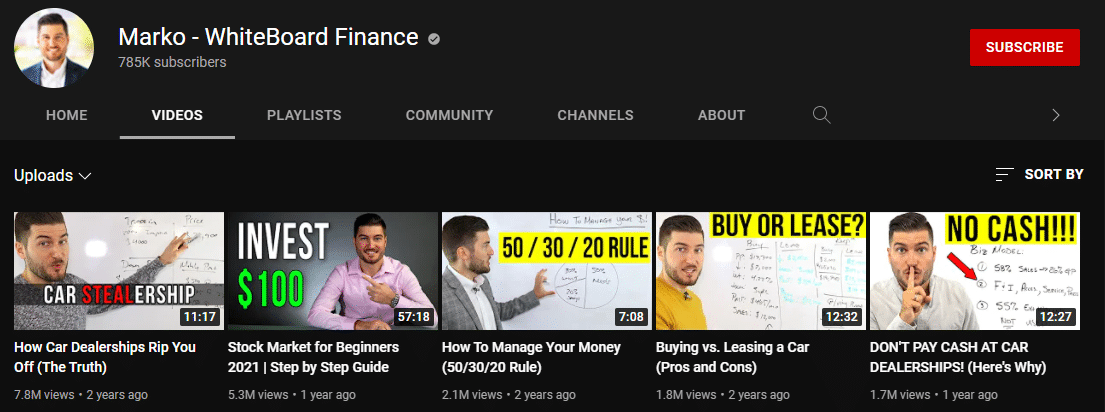The width and height of the screenshot is (1105, 412).
Task: Click the channel avatar profile picture
Action: click(54, 49)
